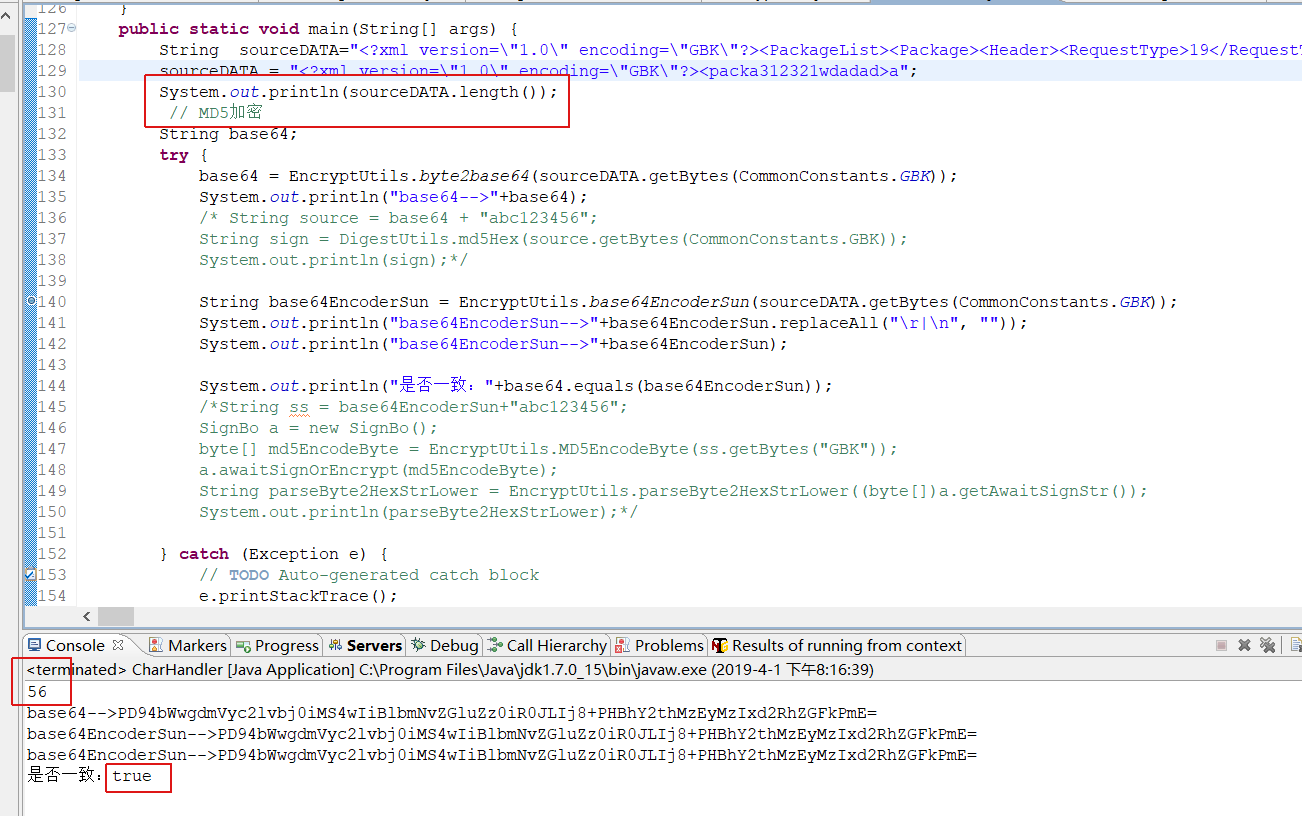Image resolution: width=1302 pixels, height=816 pixels.
Task: Click the Results of running from context tab icon
Action: 721,645
